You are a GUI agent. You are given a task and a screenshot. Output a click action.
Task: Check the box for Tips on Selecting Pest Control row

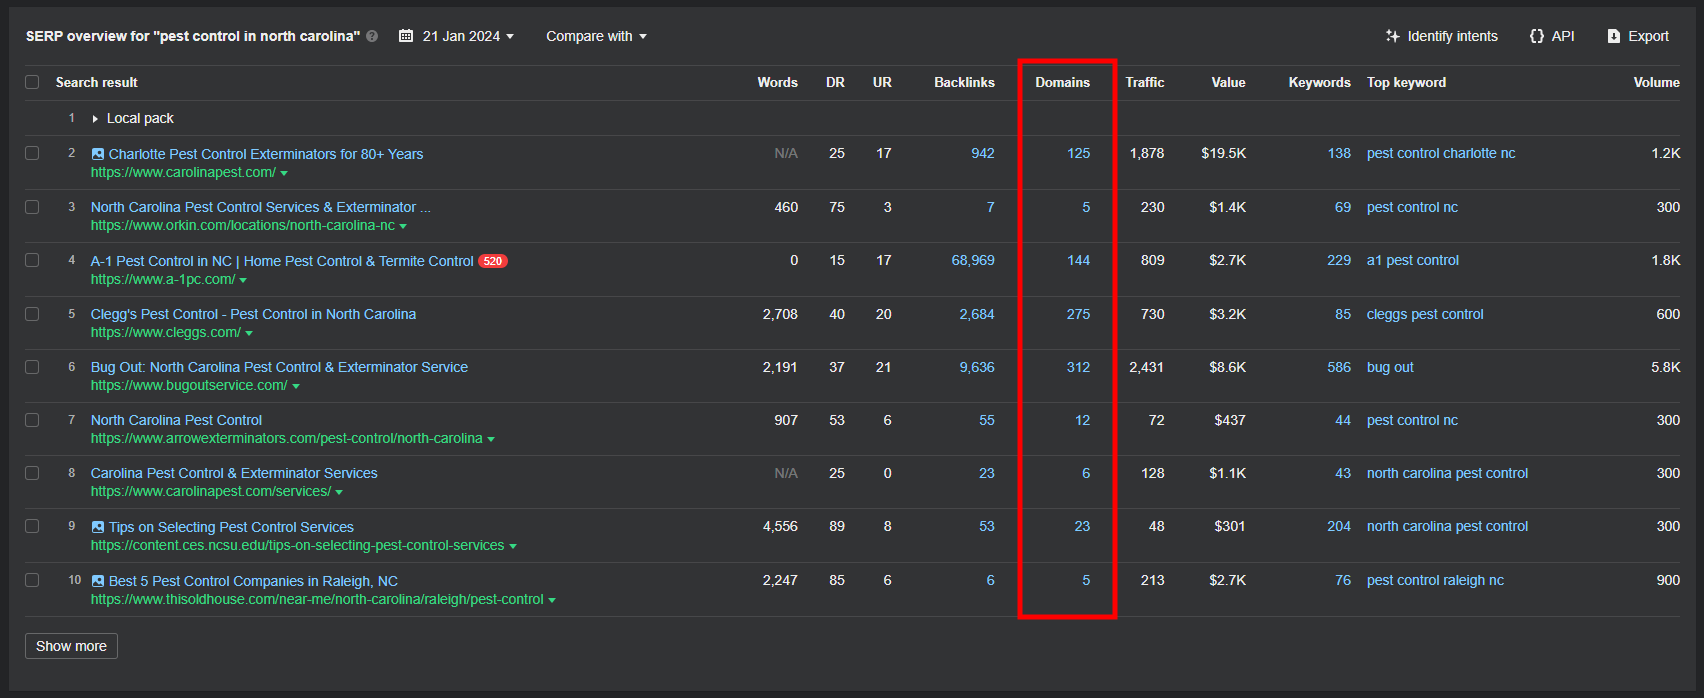point(32,526)
